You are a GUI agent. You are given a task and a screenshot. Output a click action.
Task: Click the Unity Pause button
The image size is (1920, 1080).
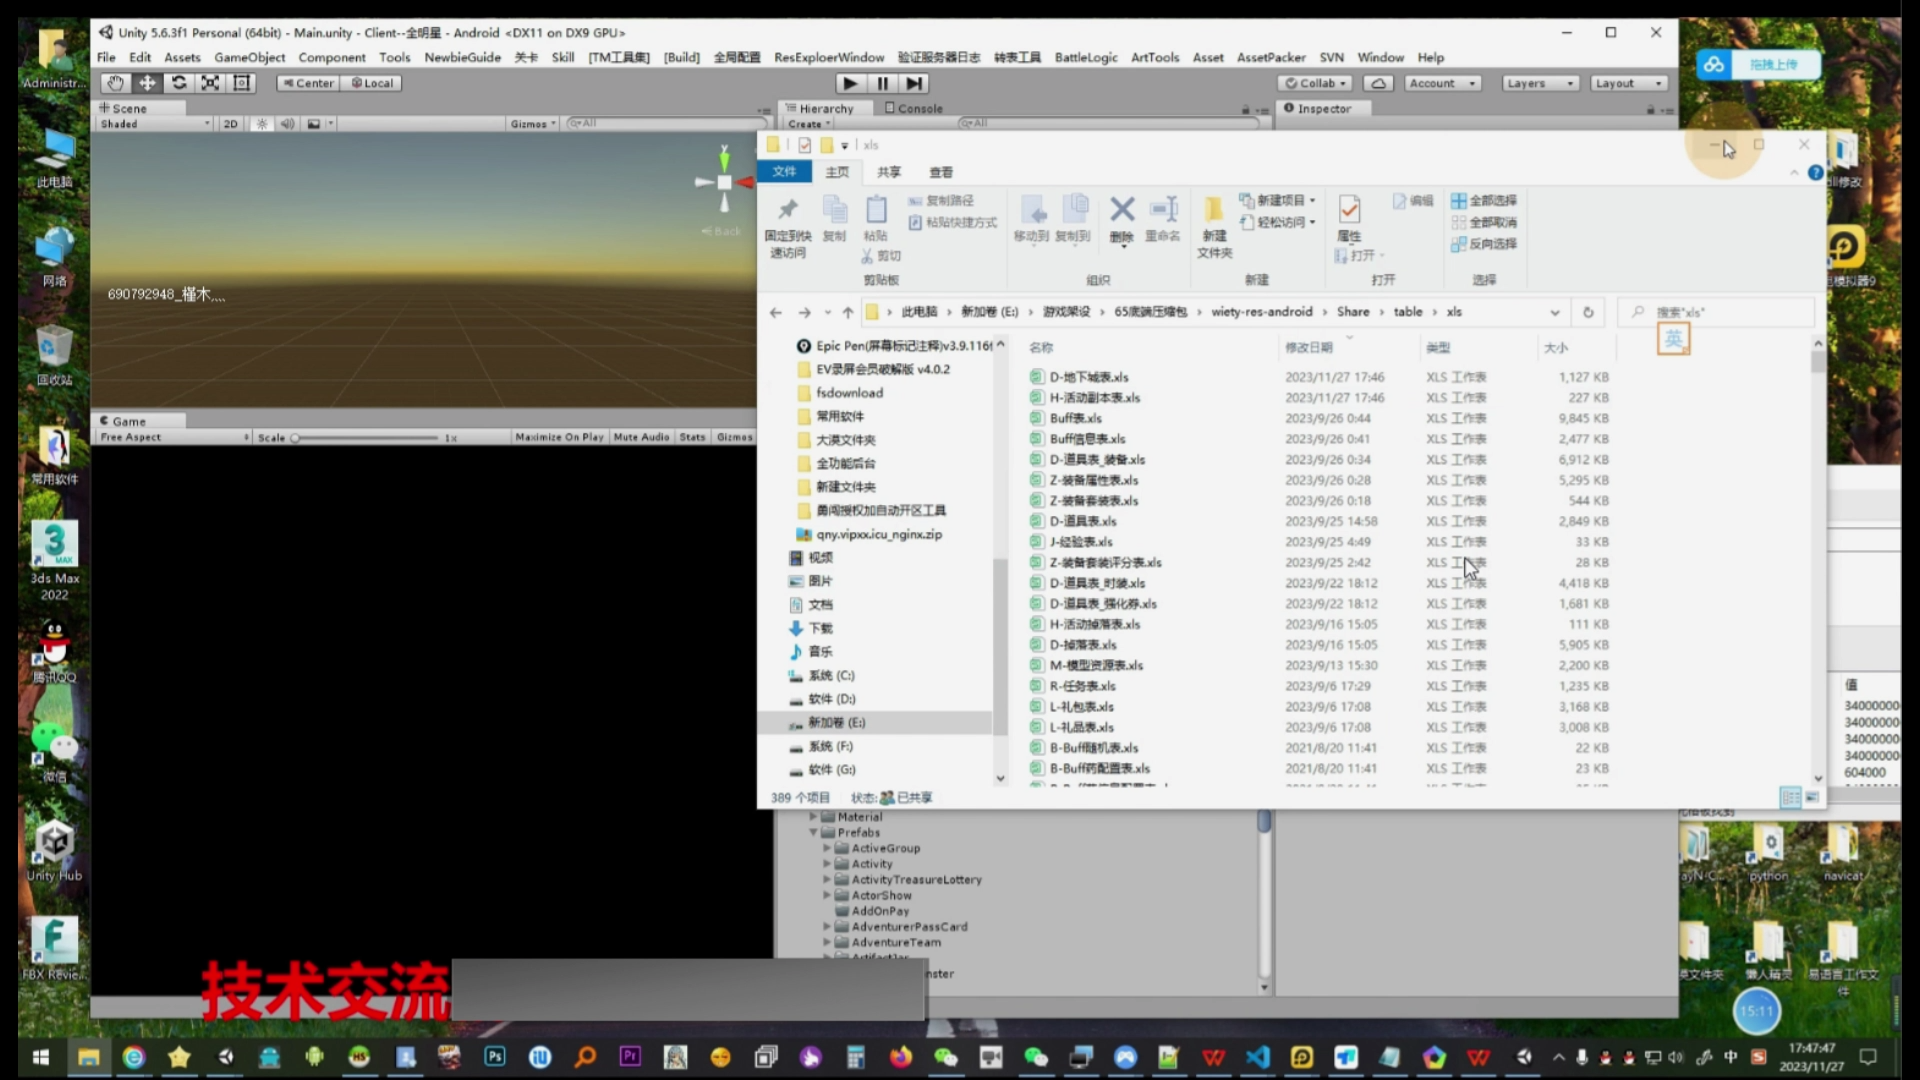click(882, 83)
